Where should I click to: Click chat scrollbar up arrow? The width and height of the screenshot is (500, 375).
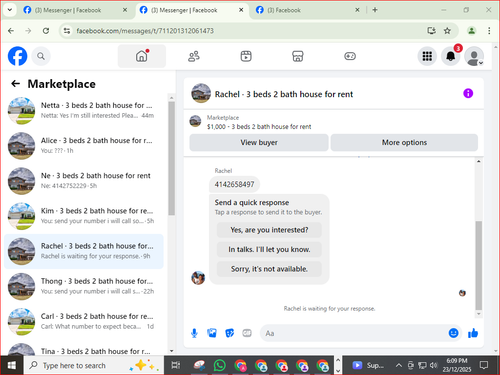(479, 161)
